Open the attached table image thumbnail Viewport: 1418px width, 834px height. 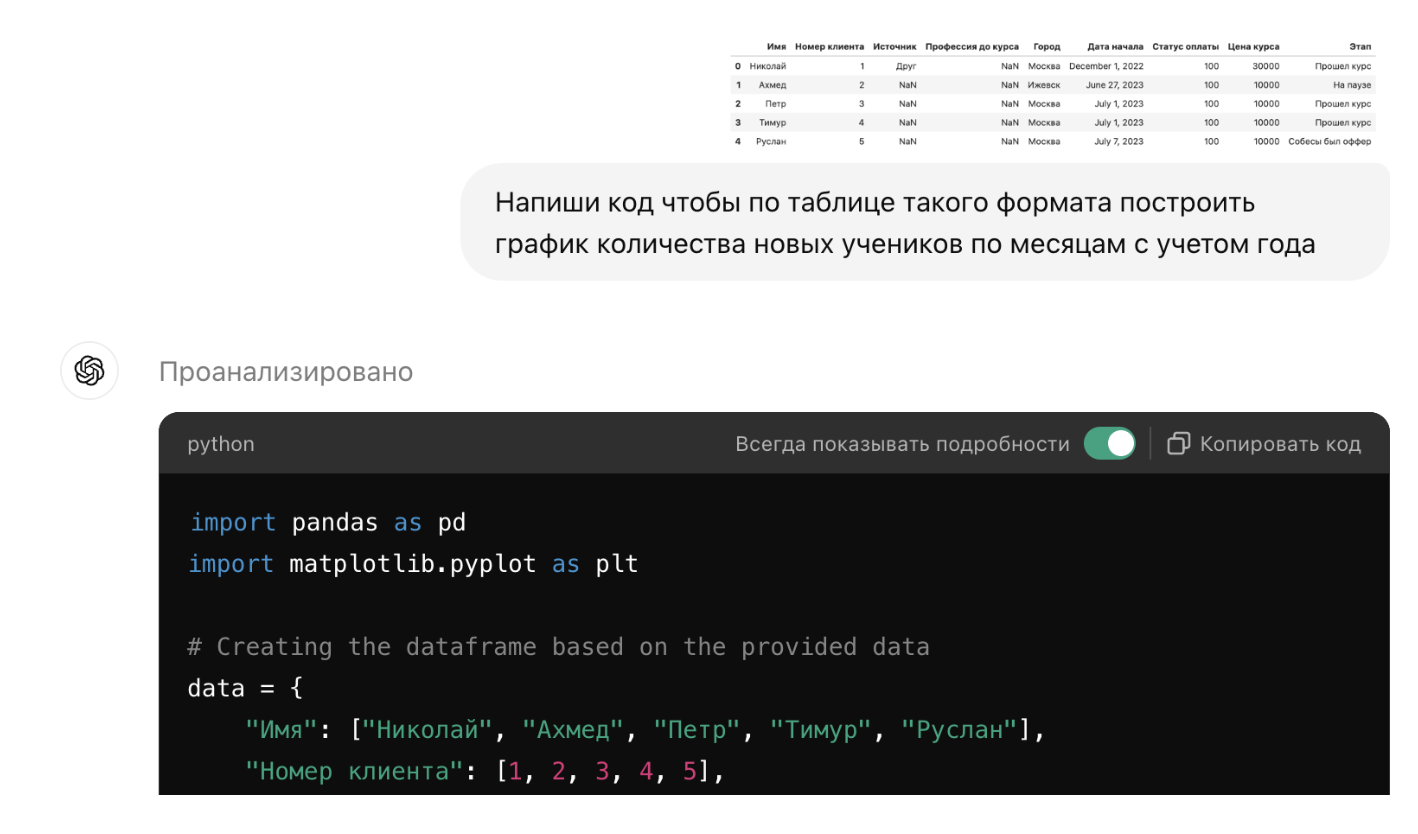(1053, 93)
